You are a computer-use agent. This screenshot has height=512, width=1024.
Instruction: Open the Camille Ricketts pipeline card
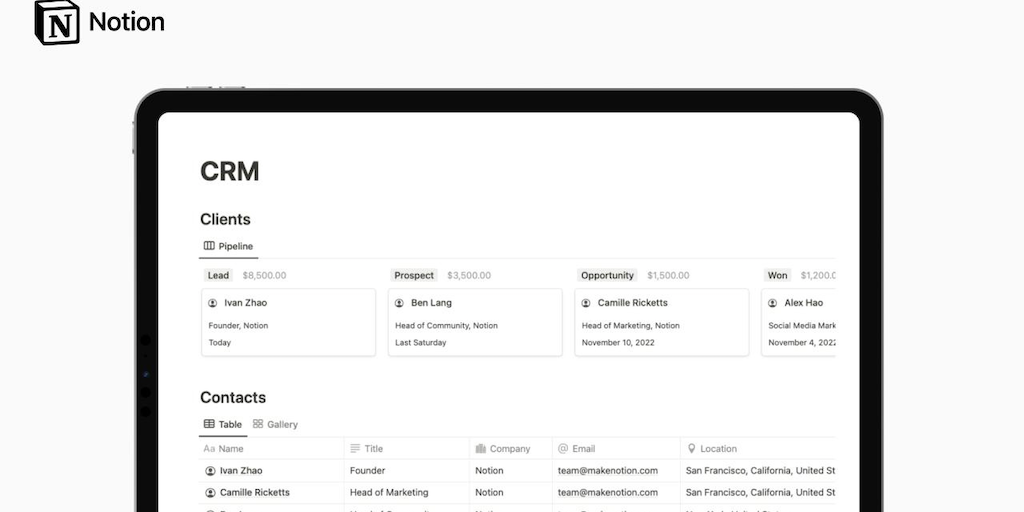[662, 323]
